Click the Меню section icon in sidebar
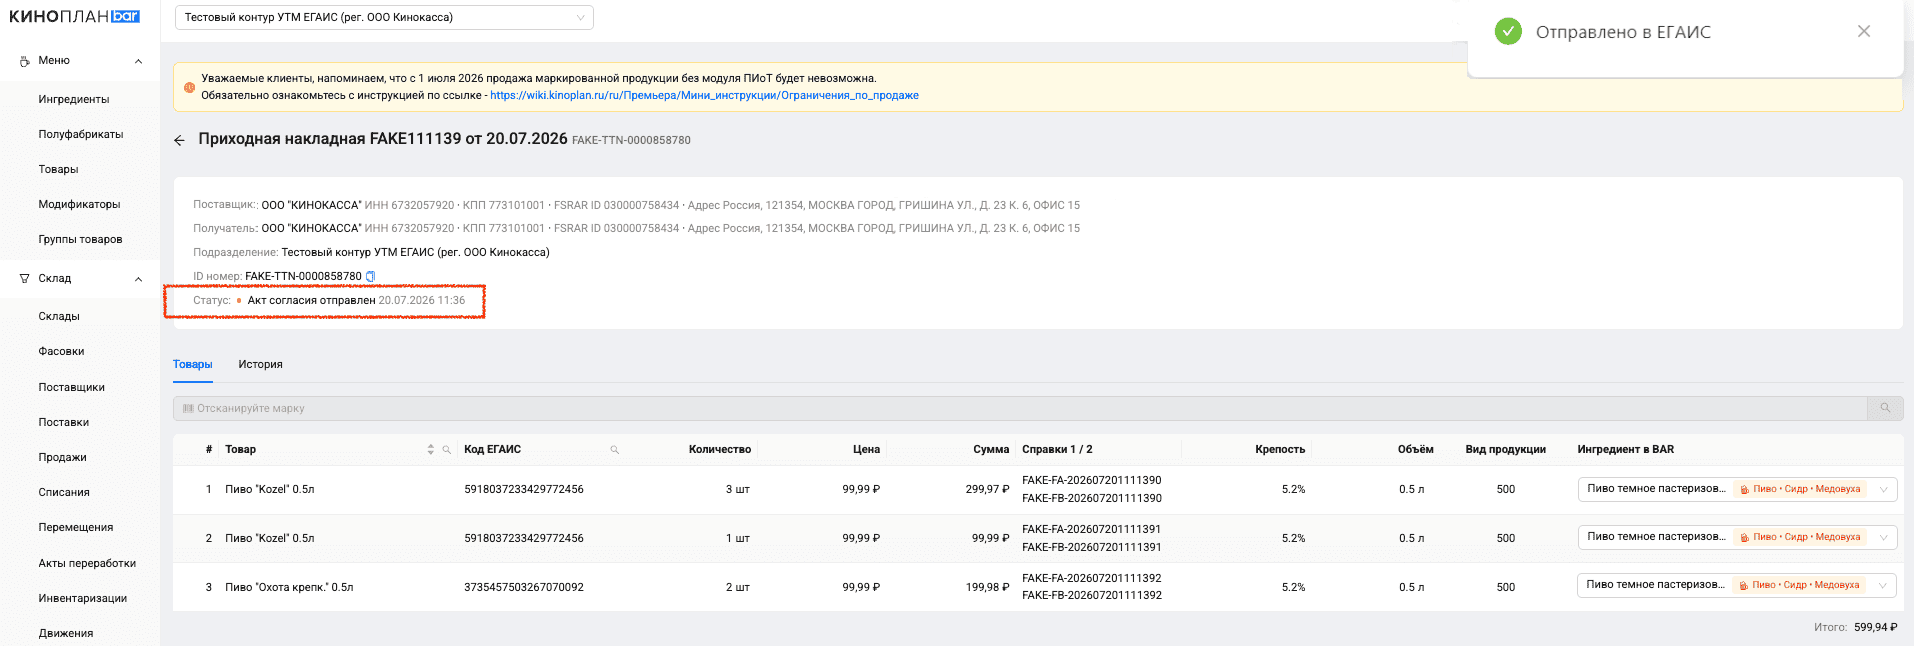 [x=25, y=61]
